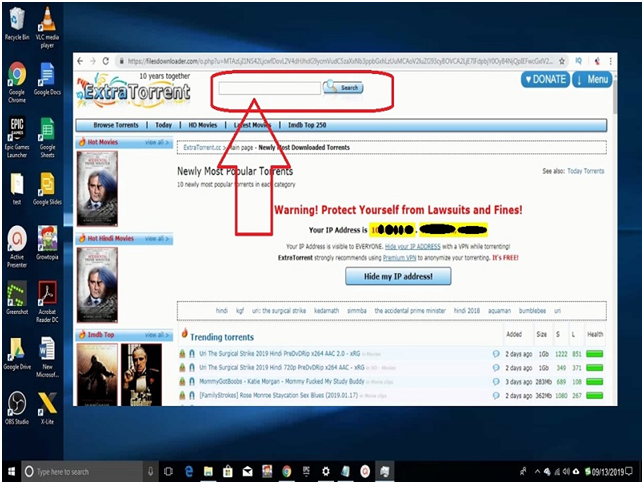Open Uri Surgical Strike 720p torrent link
The width and height of the screenshot is (644, 484).
tap(282, 367)
